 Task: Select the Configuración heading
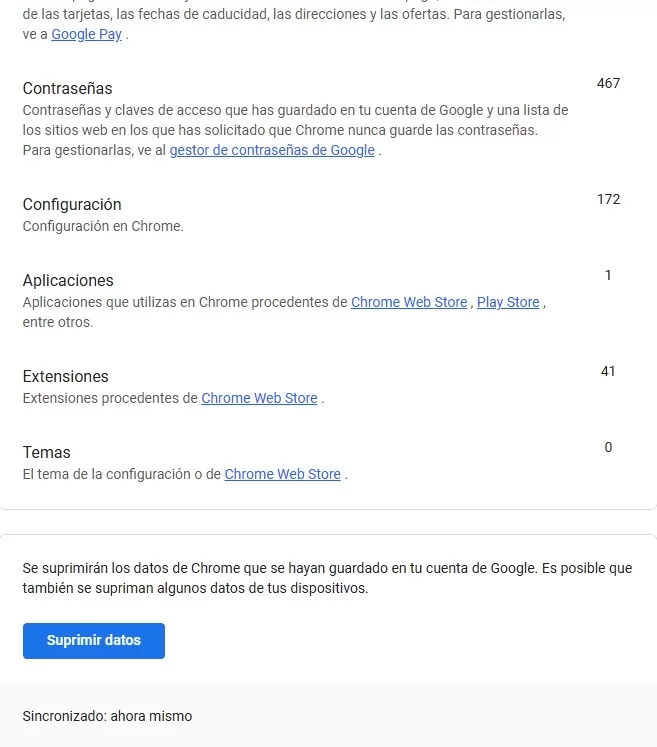[72, 204]
